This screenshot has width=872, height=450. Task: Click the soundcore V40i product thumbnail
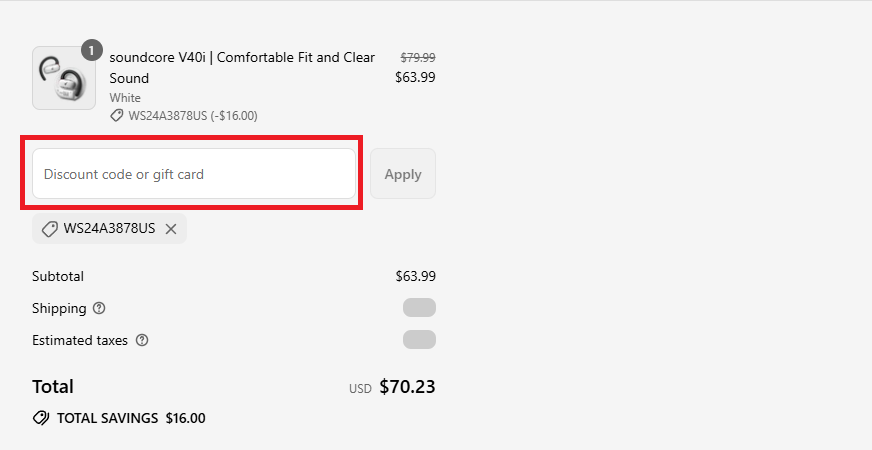click(x=64, y=78)
